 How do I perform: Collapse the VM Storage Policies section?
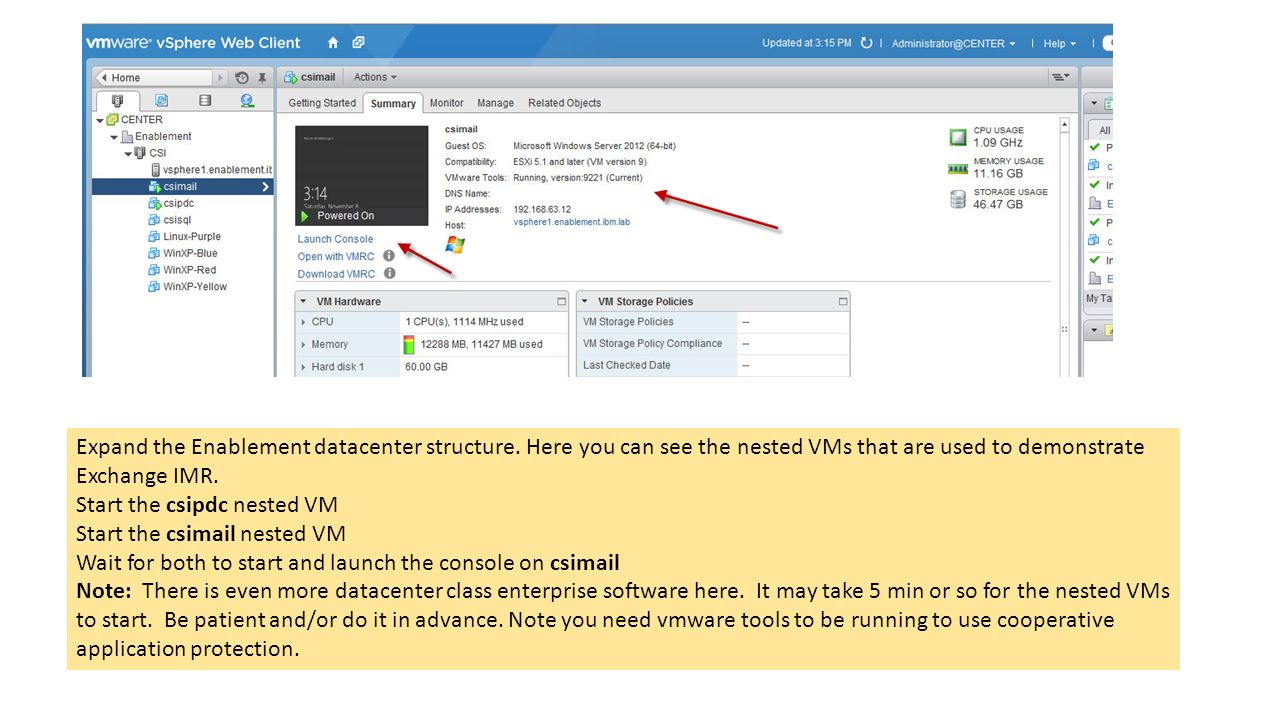point(586,301)
